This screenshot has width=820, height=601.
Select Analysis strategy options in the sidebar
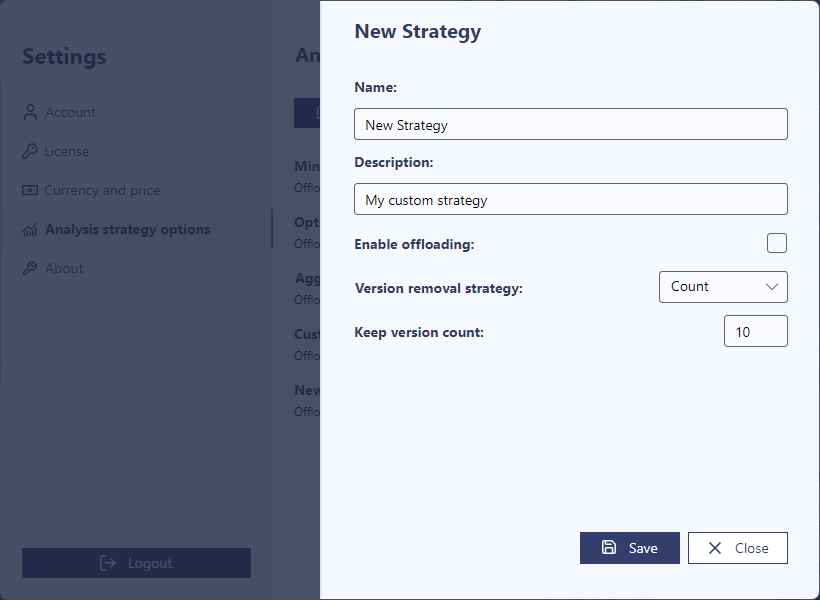[x=127, y=228]
